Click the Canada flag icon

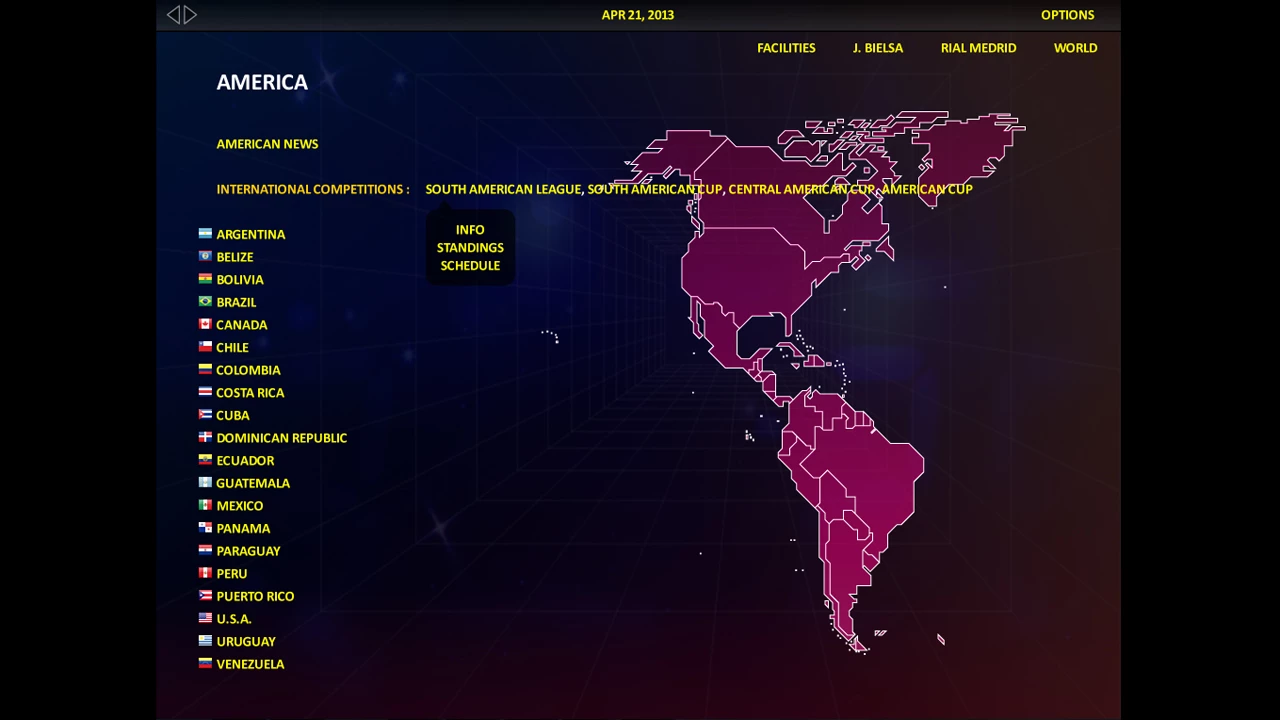click(x=205, y=324)
